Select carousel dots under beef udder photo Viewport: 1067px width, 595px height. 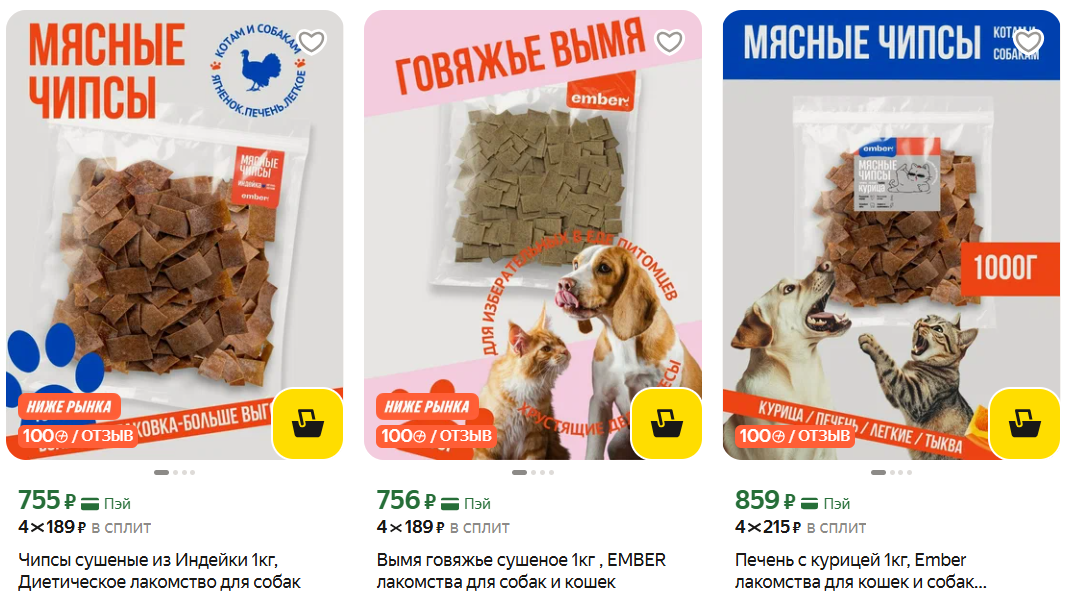[533, 472]
